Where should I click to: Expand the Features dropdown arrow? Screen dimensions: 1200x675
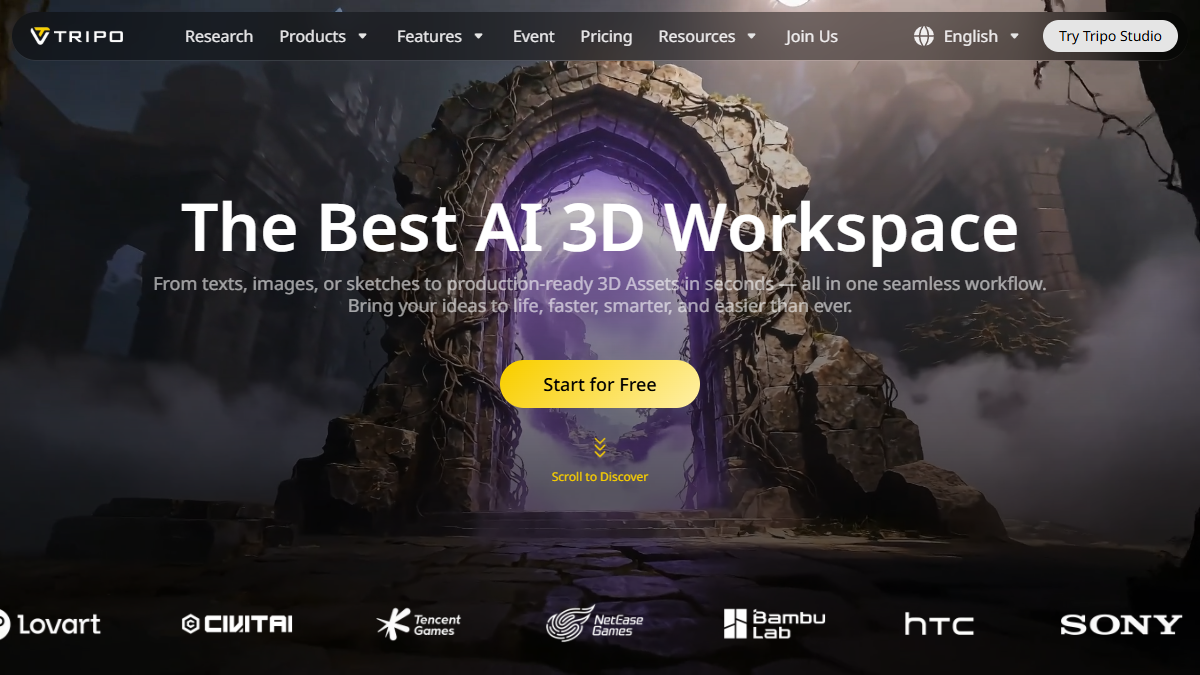478,36
